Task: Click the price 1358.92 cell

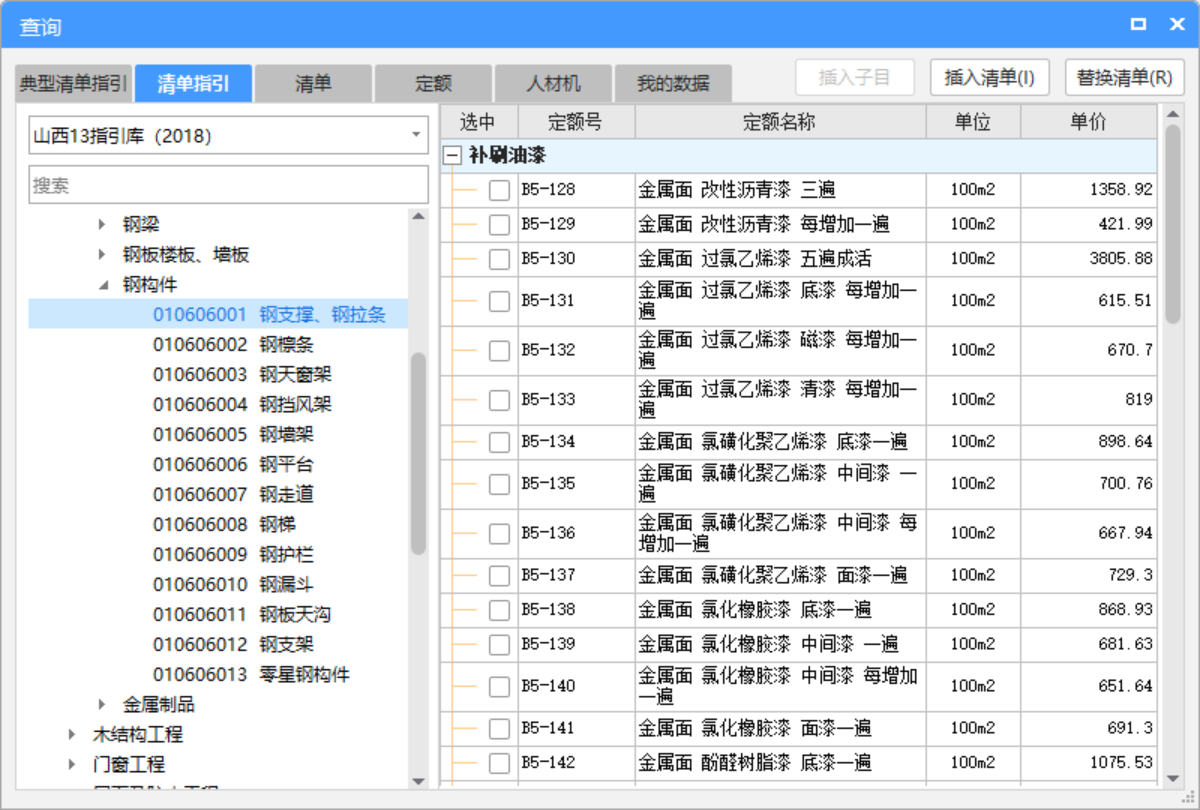Action: [1089, 190]
